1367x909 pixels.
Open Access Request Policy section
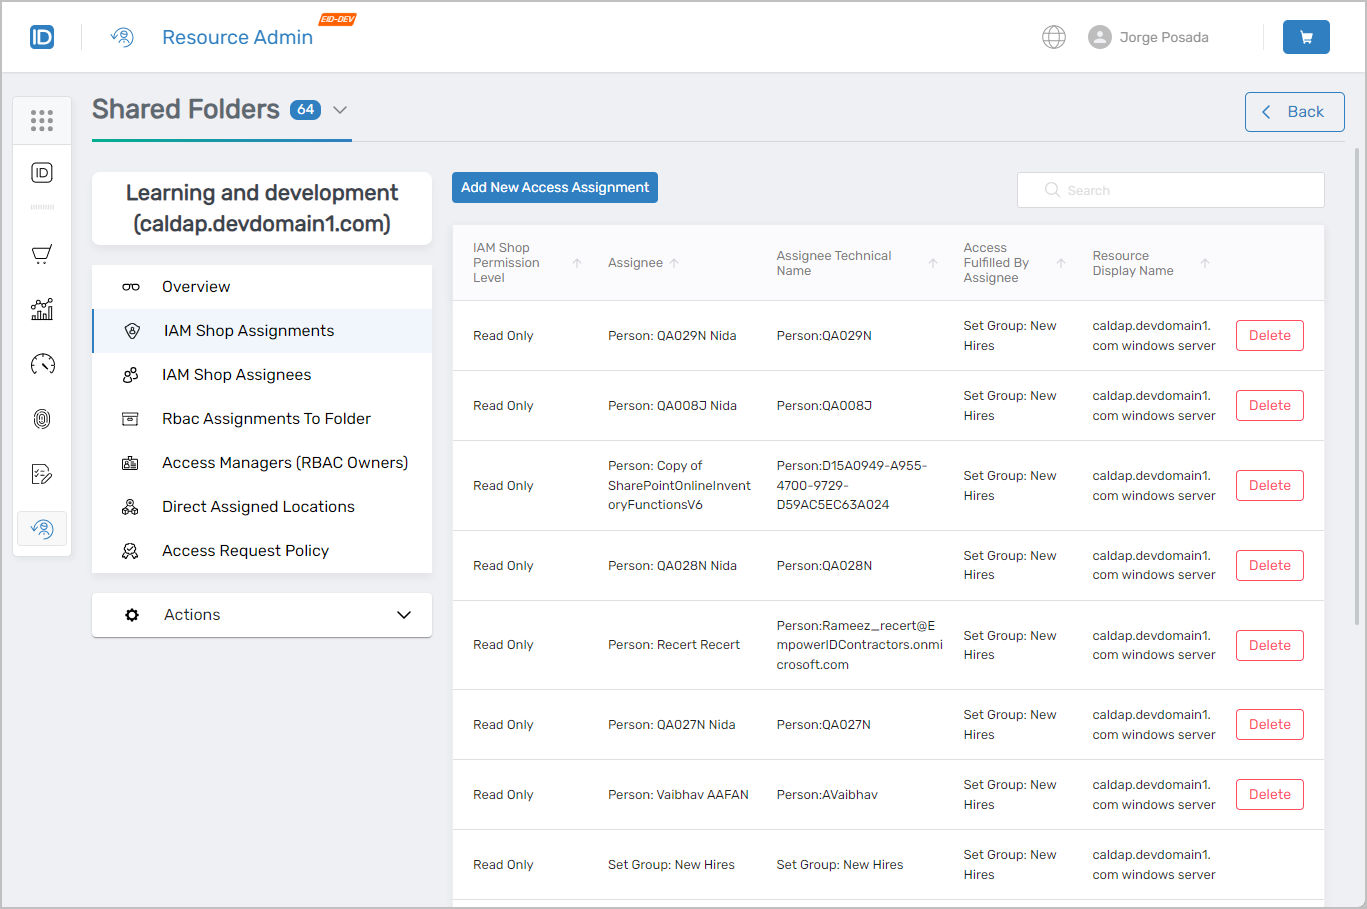(x=245, y=551)
